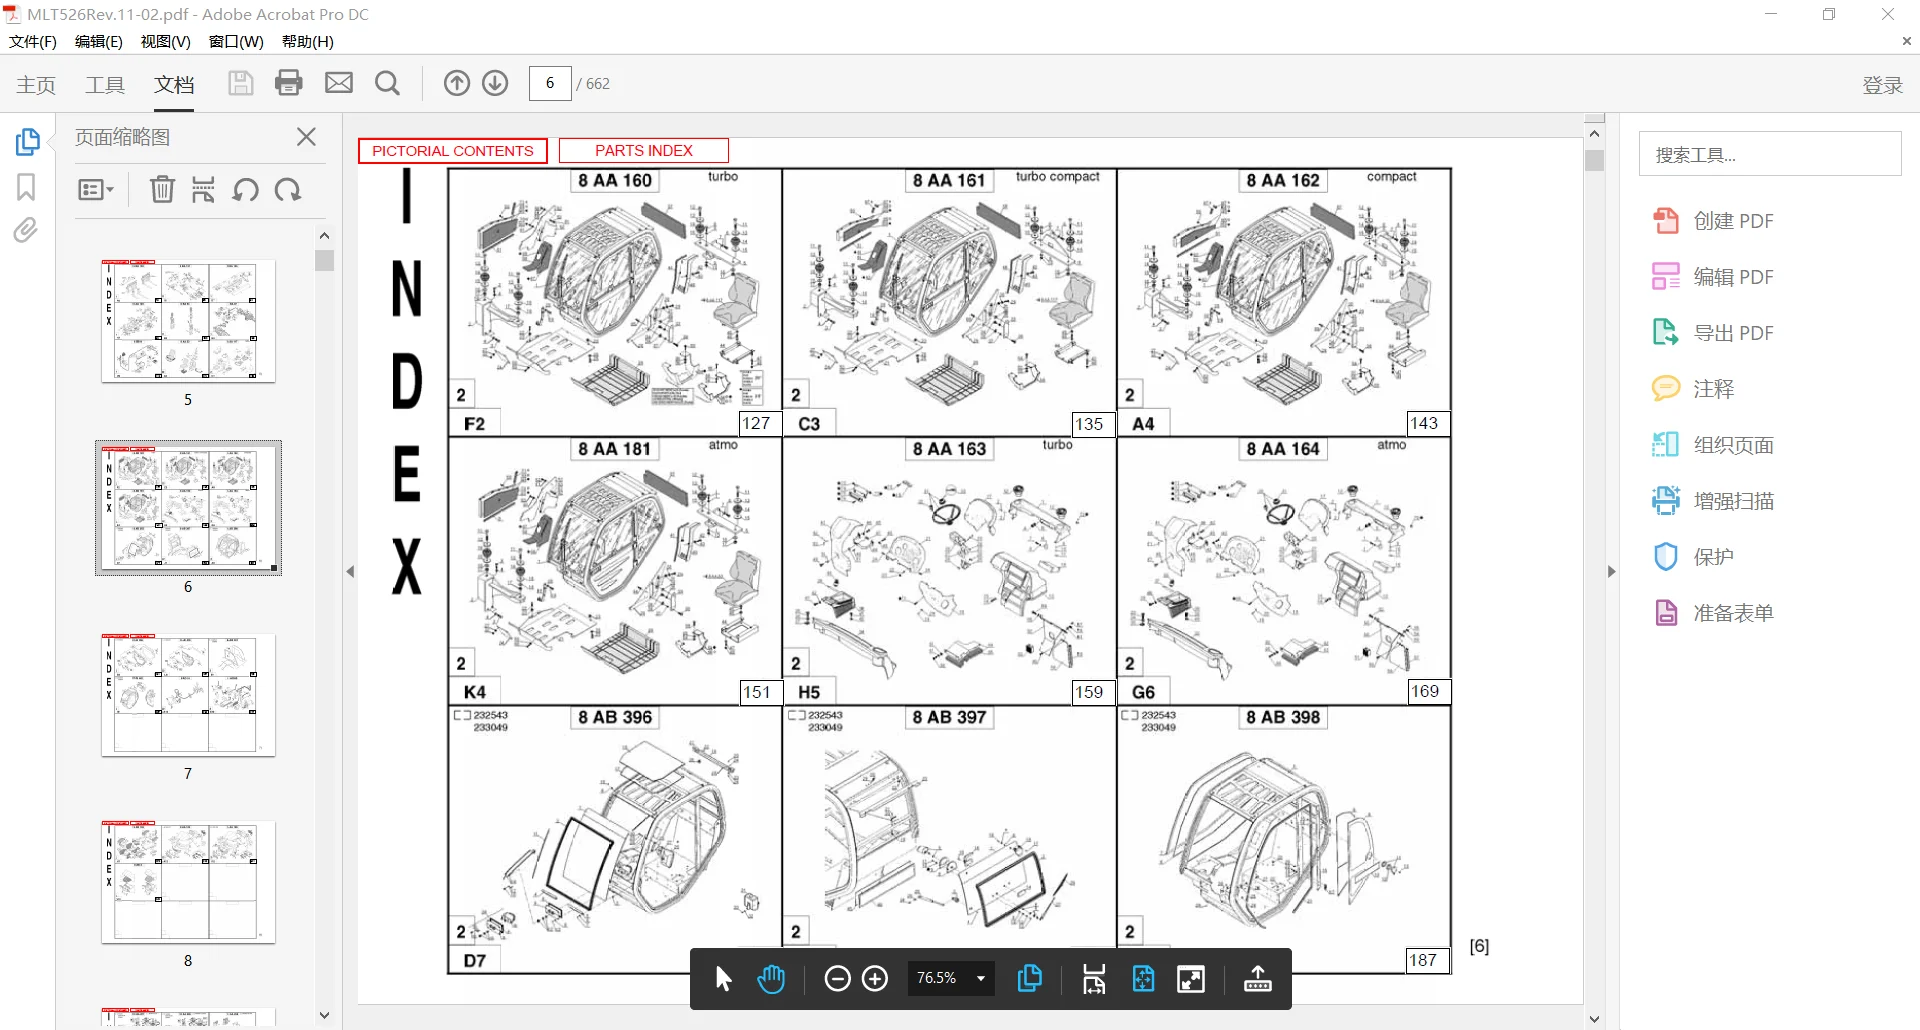Open 文件(F) menu
Image resolution: width=1920 pixels, height=1030 pixels.
click(x=33, y=42)
